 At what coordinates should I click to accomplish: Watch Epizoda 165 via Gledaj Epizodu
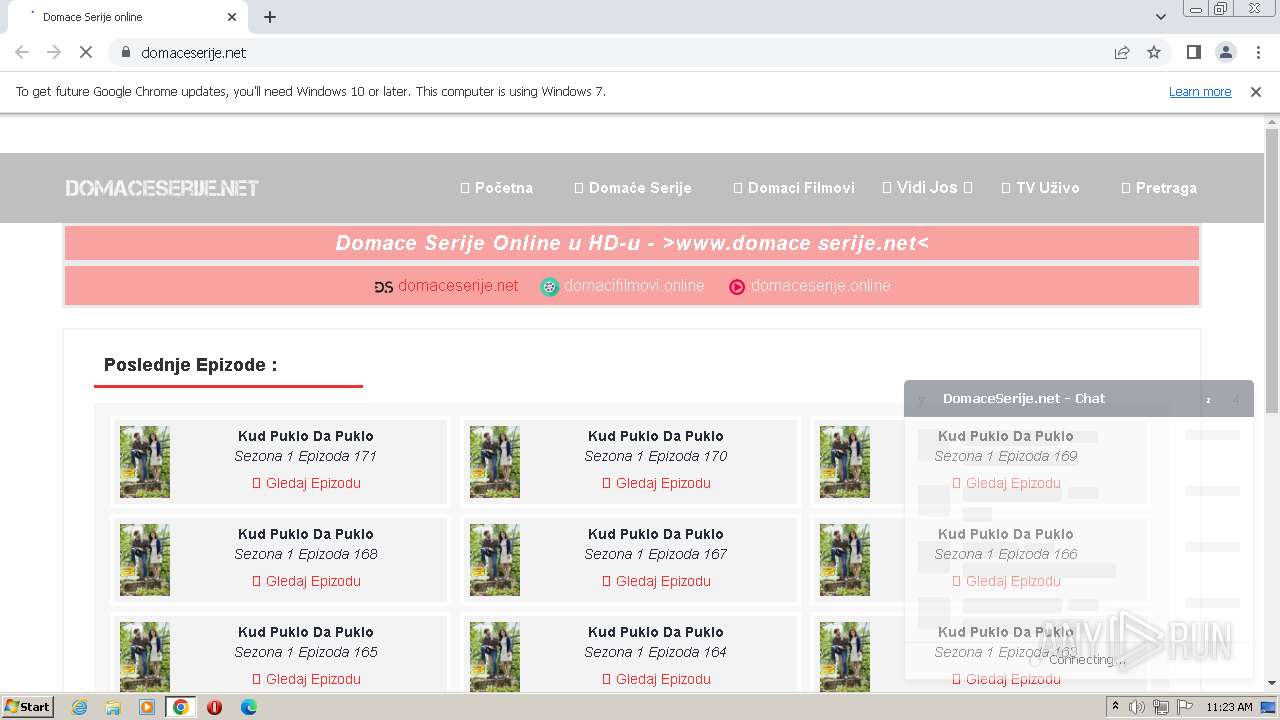306,679
